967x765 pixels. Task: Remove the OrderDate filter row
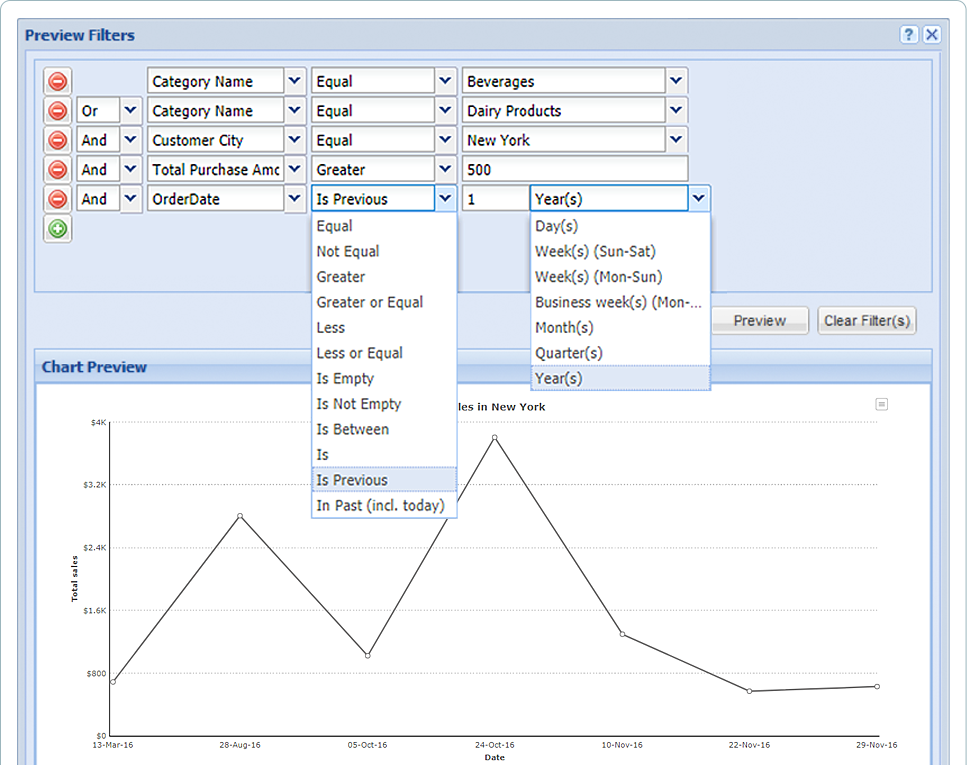[57, 199]
